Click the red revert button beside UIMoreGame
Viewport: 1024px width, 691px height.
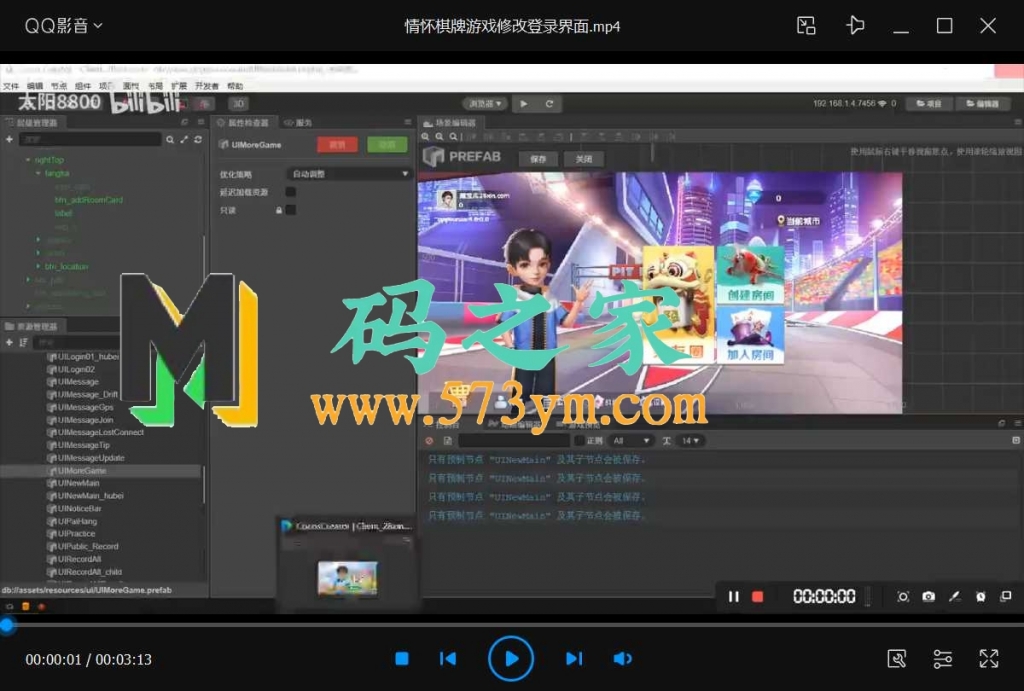click(337, 144)
